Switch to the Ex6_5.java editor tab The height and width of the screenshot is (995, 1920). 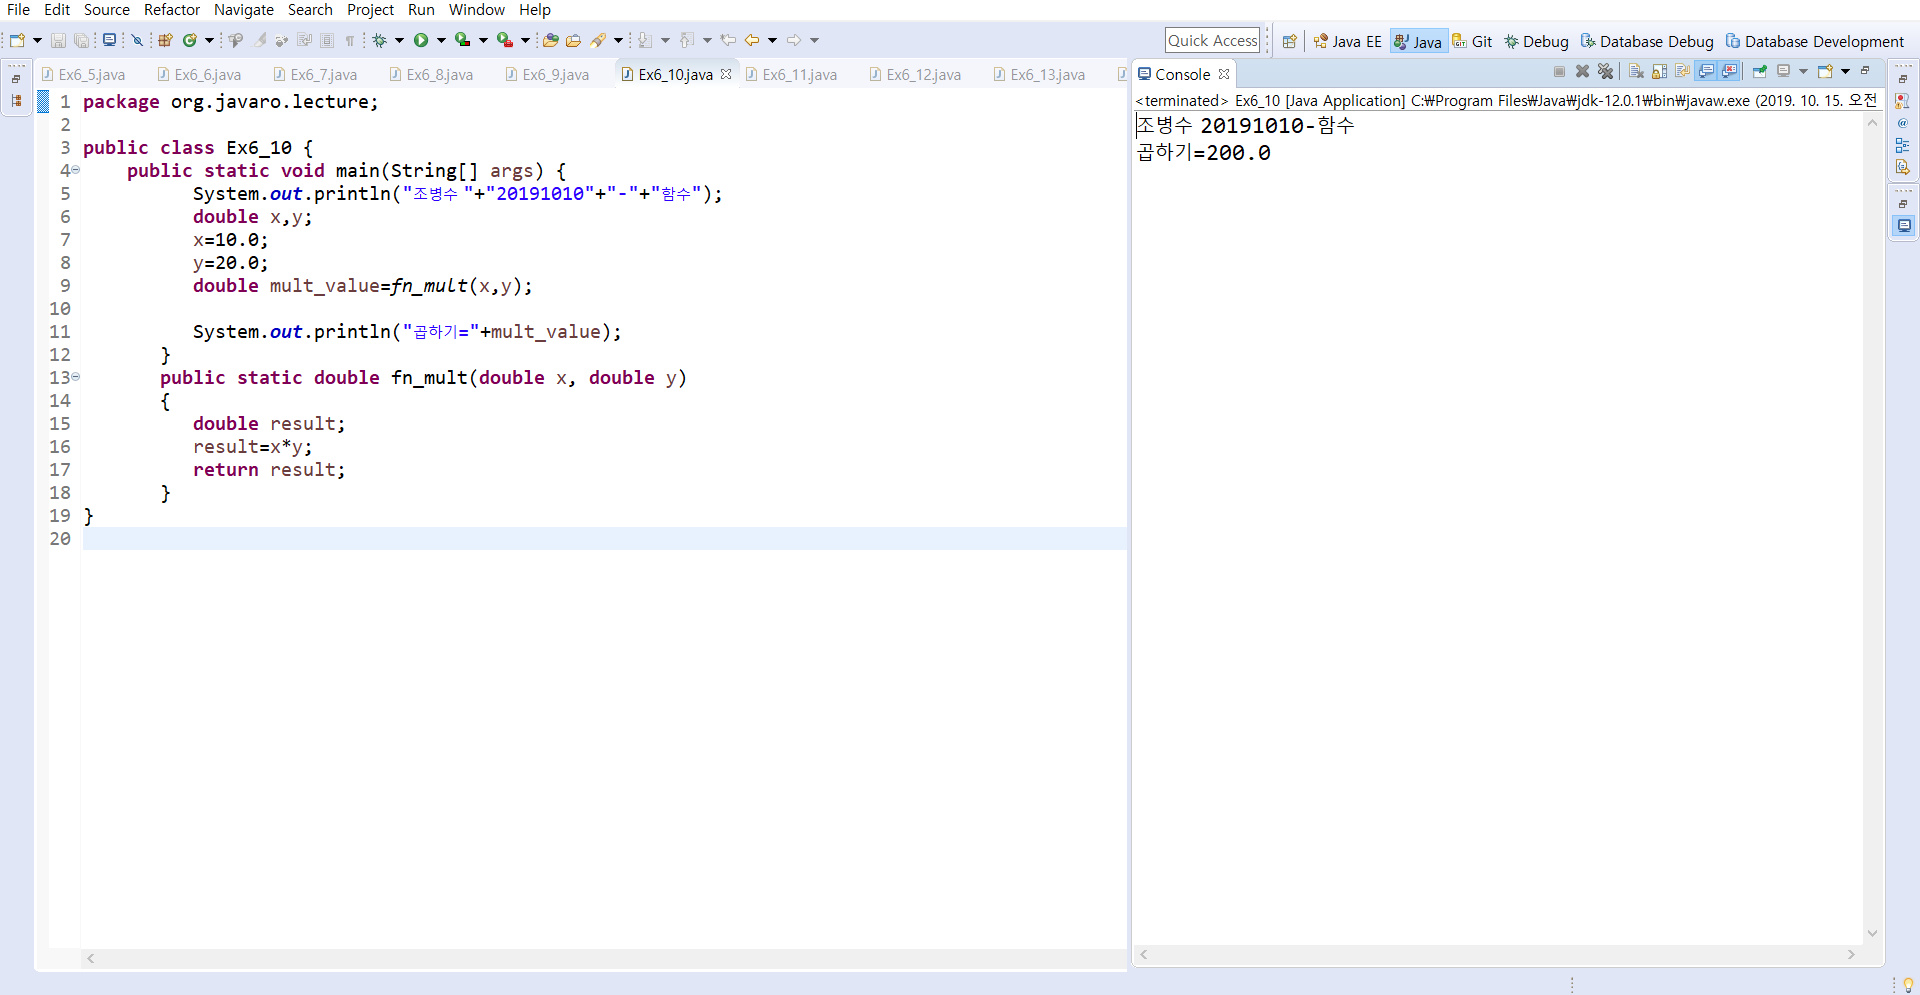[x=84, y=75]
